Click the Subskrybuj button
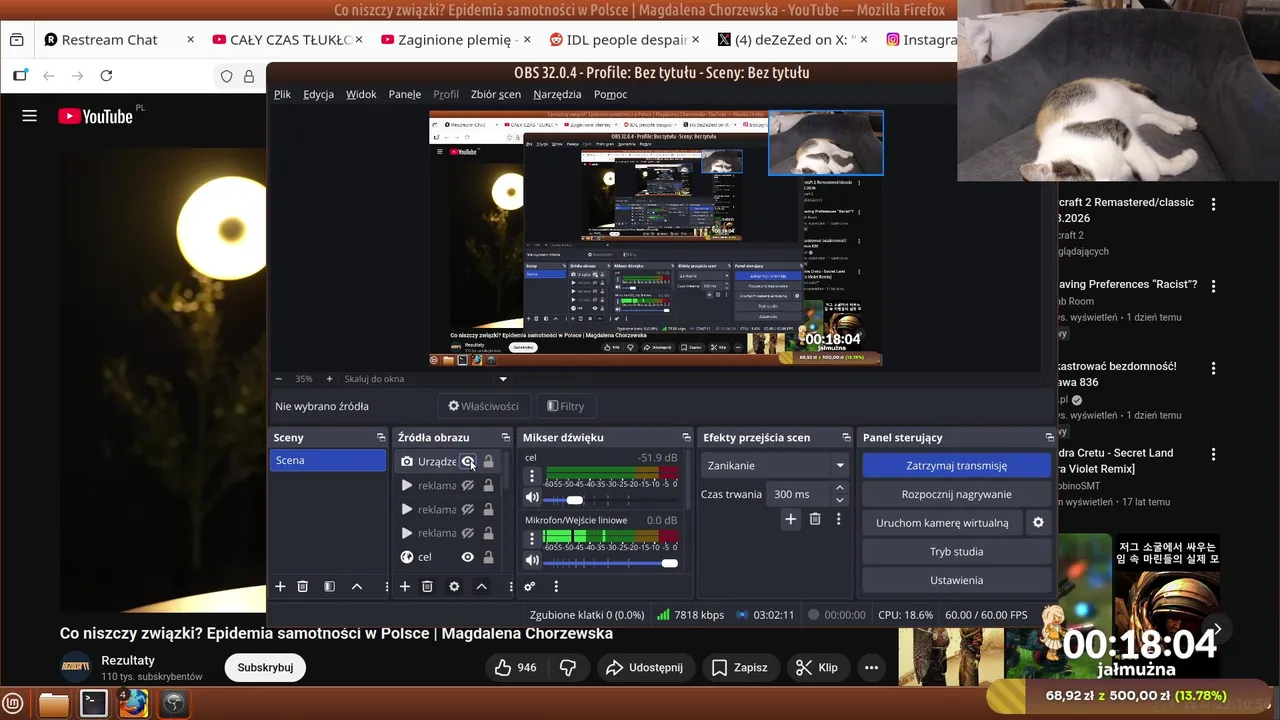 (x=265, y=667)
